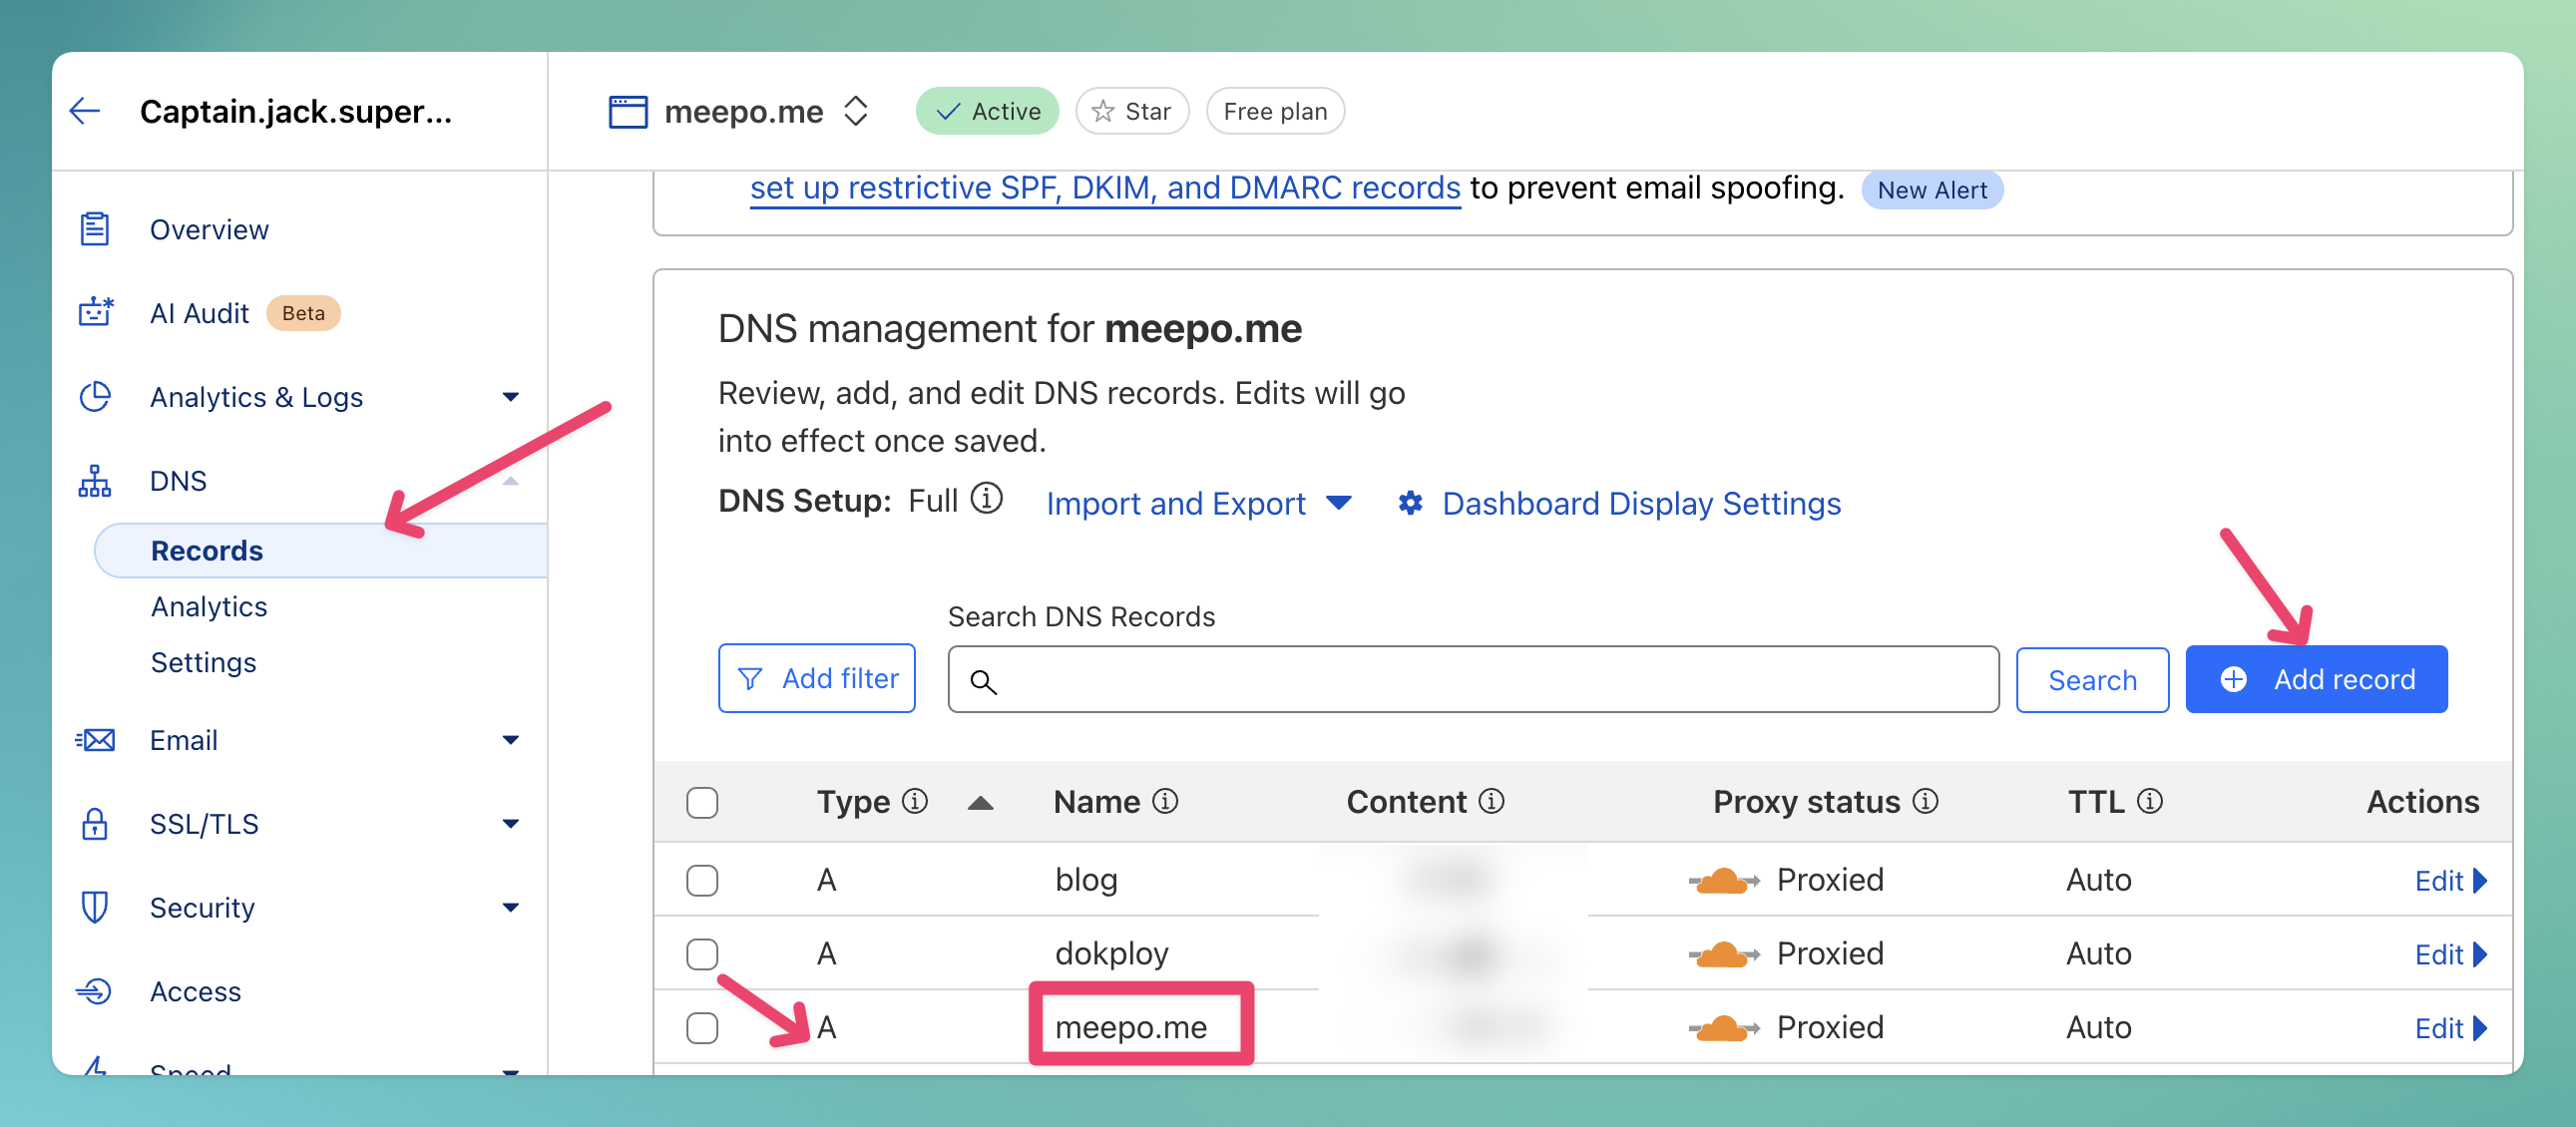The height and width of the screenshot is (1127, 2576).
Task: Click the Name column info icon
Action: click(x=1165, y=801)
